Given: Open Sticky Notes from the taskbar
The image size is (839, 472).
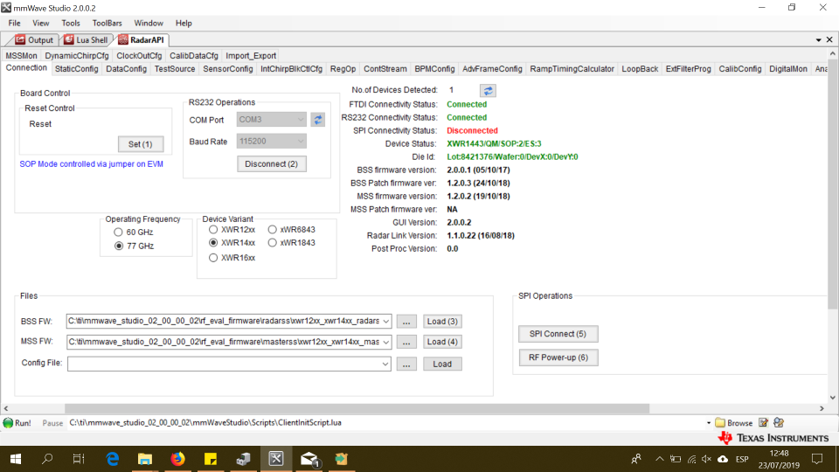Looking at the screenshot, I should [210, 459].
